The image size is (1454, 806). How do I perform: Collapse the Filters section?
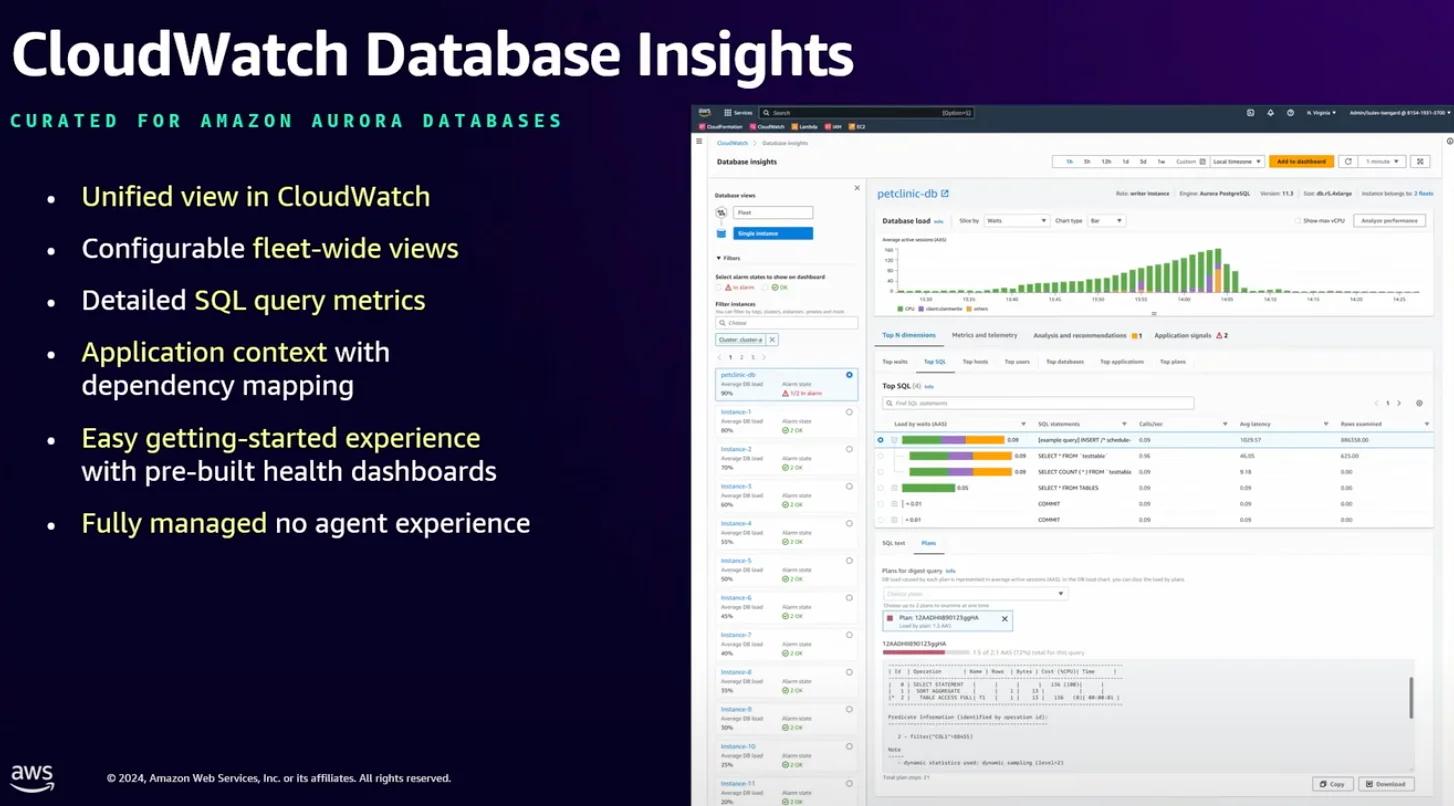(728, 258)
